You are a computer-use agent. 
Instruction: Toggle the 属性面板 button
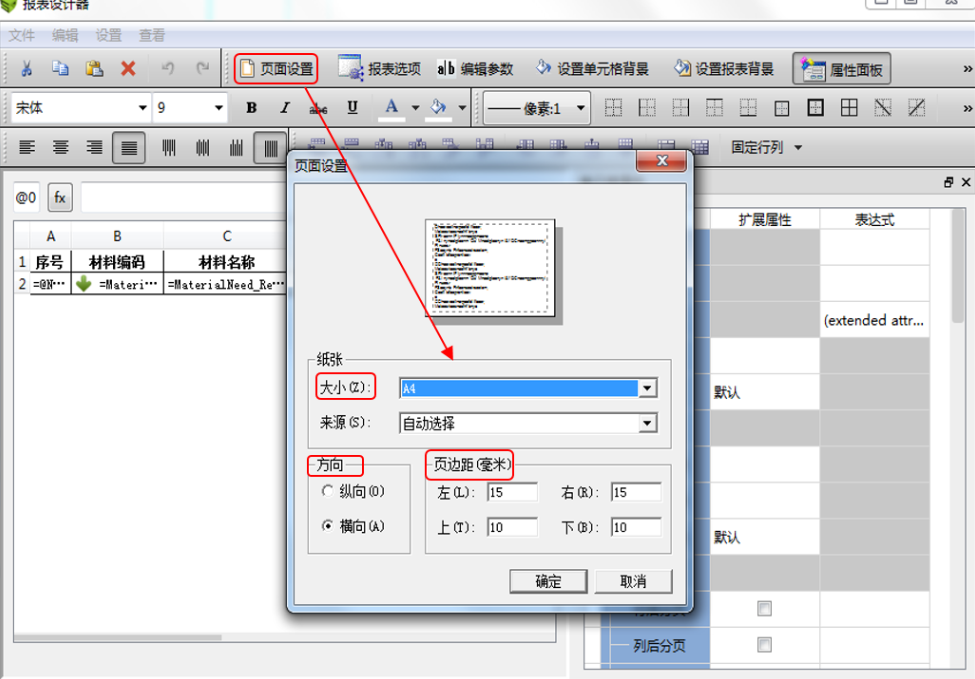coord(842,69)
